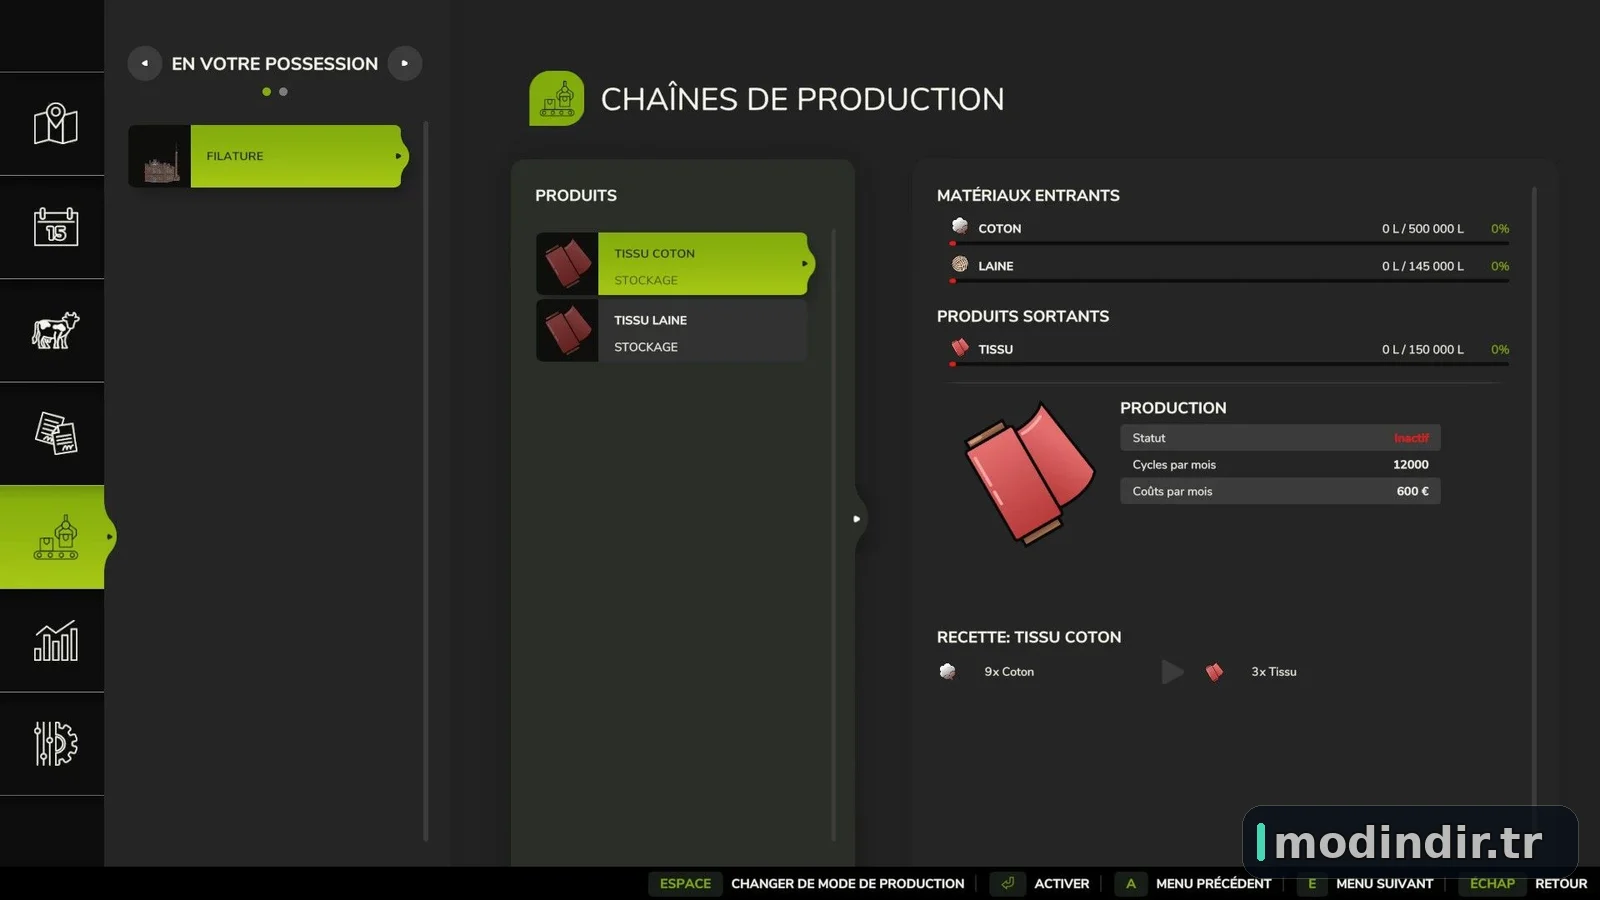Click the En votre possession title
The height and width of the screenshot is (900, 1600).
click(x=275, y=63)
